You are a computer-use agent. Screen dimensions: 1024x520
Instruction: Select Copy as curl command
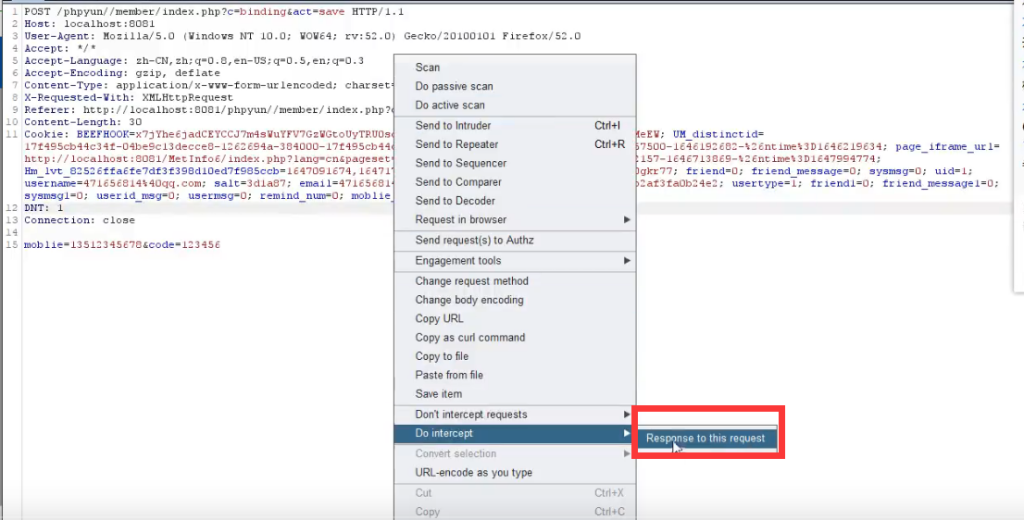pyautogui.click(x=515, y=338)
